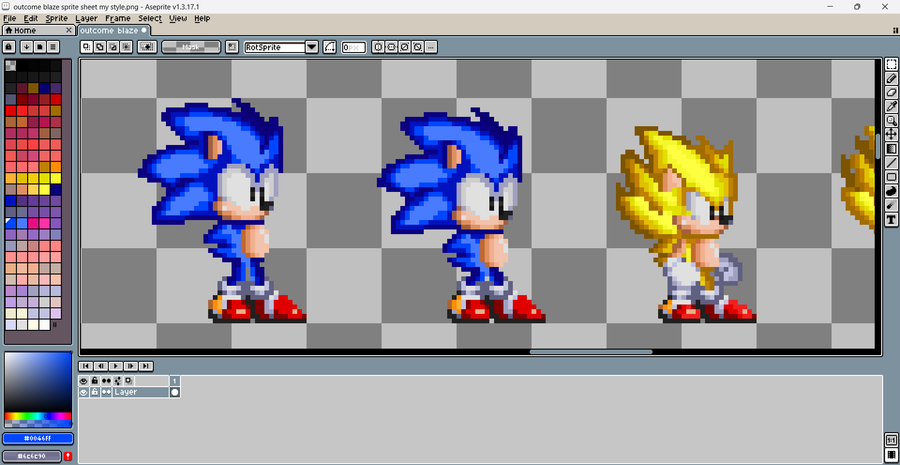Screen dimensions: 900x465
Task: Open the Frame menu
Action: pyautogui.click(x=118, y=18)
